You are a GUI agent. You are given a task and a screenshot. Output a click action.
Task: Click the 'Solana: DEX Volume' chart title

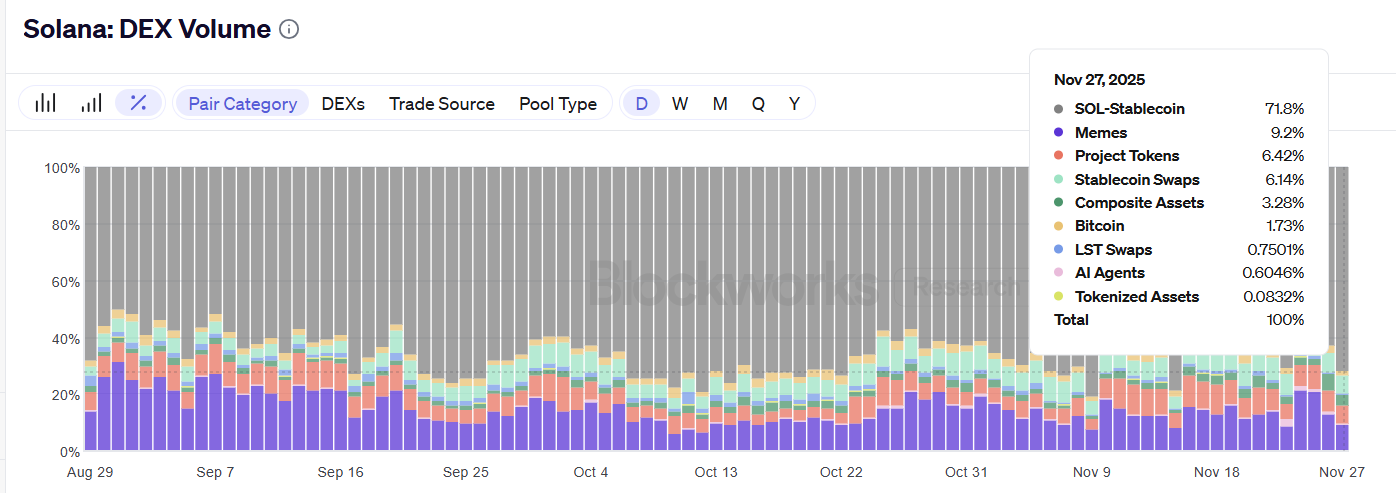coord(147,30)
